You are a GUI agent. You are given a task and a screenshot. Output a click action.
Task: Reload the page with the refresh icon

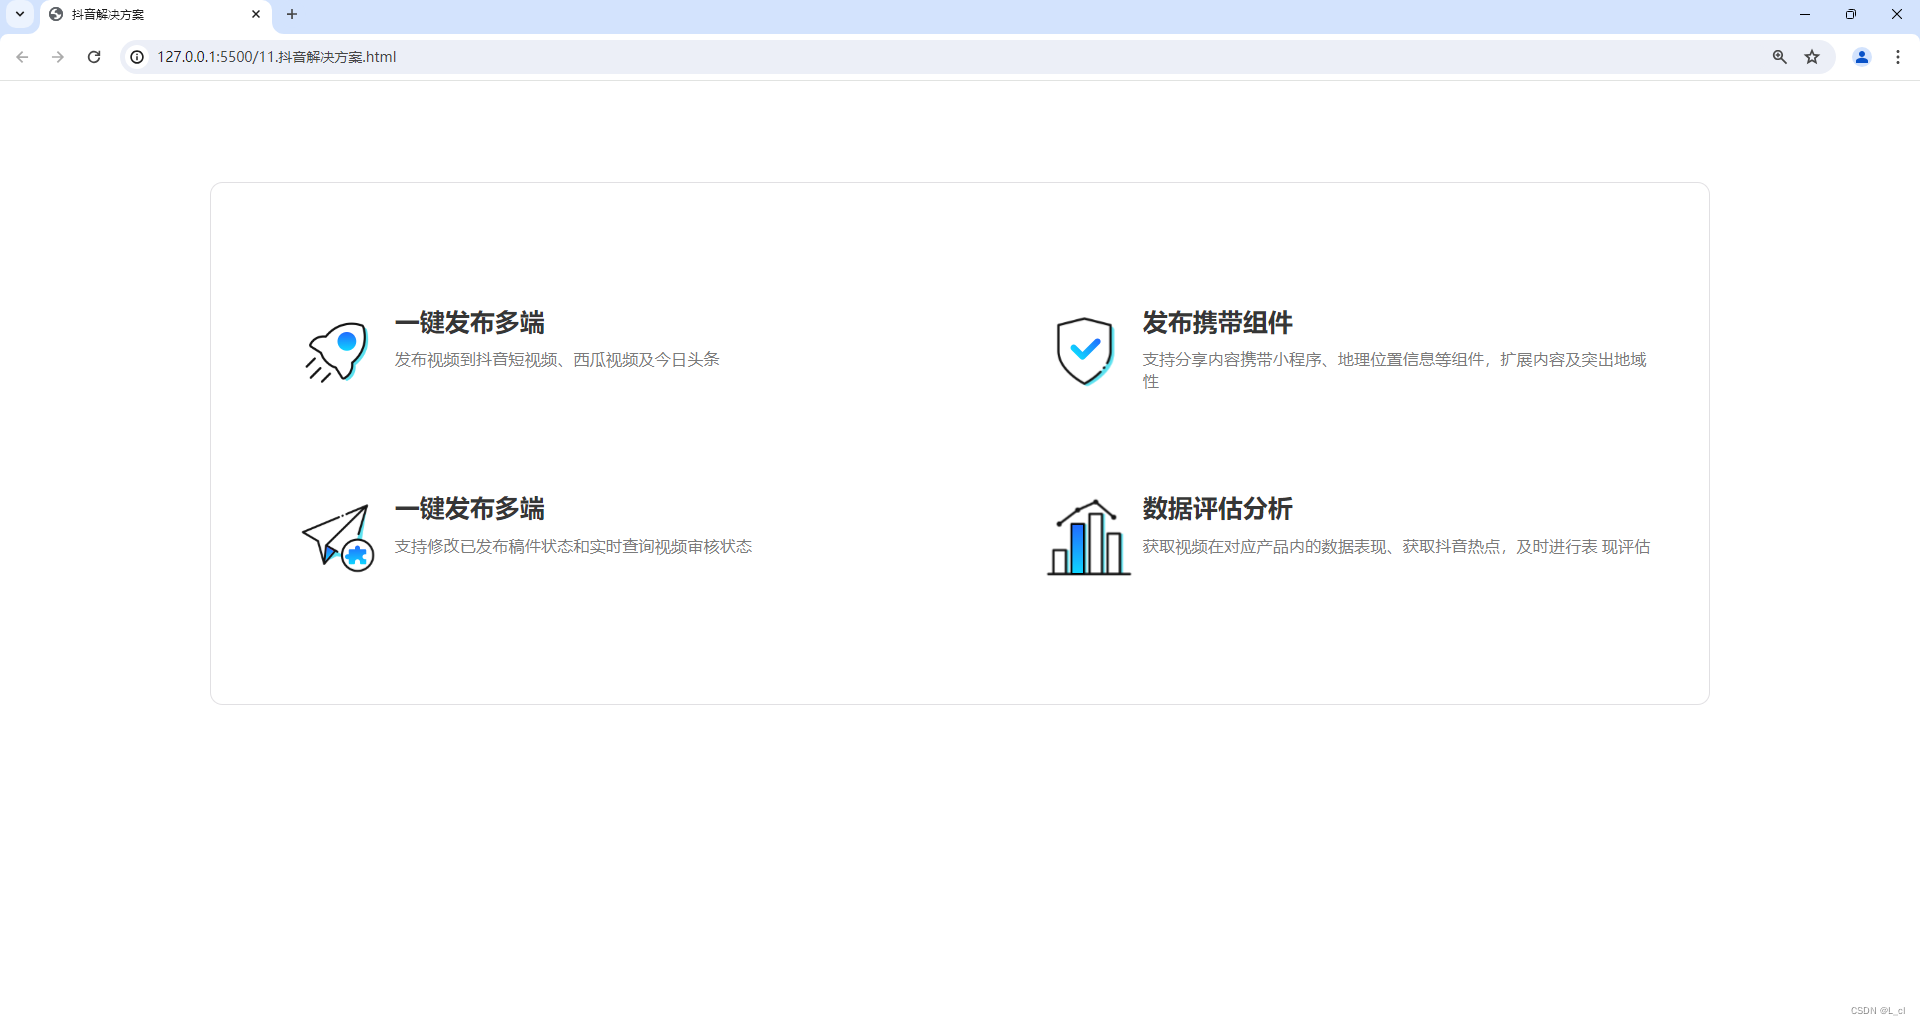(x=94, y=57)
